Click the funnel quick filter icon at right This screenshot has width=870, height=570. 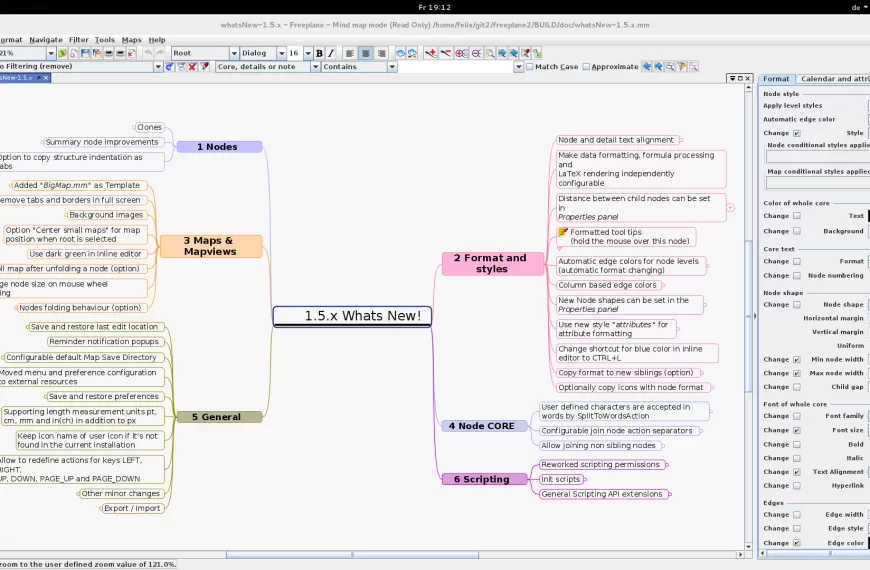pyautogui.click(x=682, y=67)
